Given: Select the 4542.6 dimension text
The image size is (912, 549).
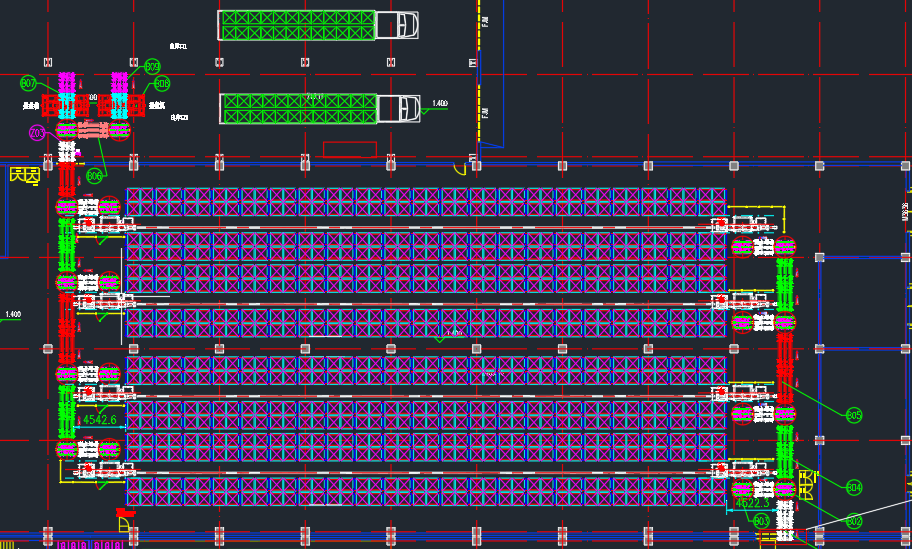Looking at the screenshot, I should click(99, 419).
